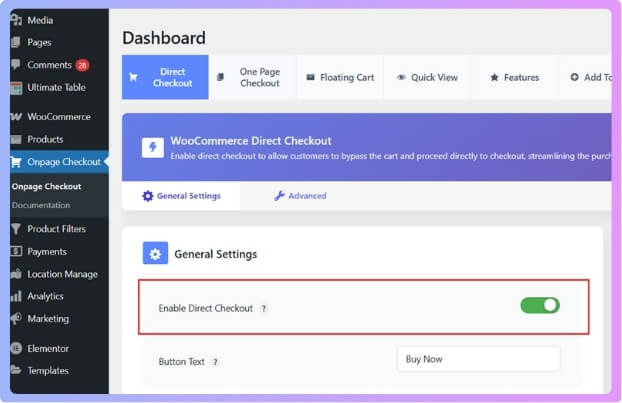Click the Templates folder icon
The image size is (622, 403).
coord(16,370)
